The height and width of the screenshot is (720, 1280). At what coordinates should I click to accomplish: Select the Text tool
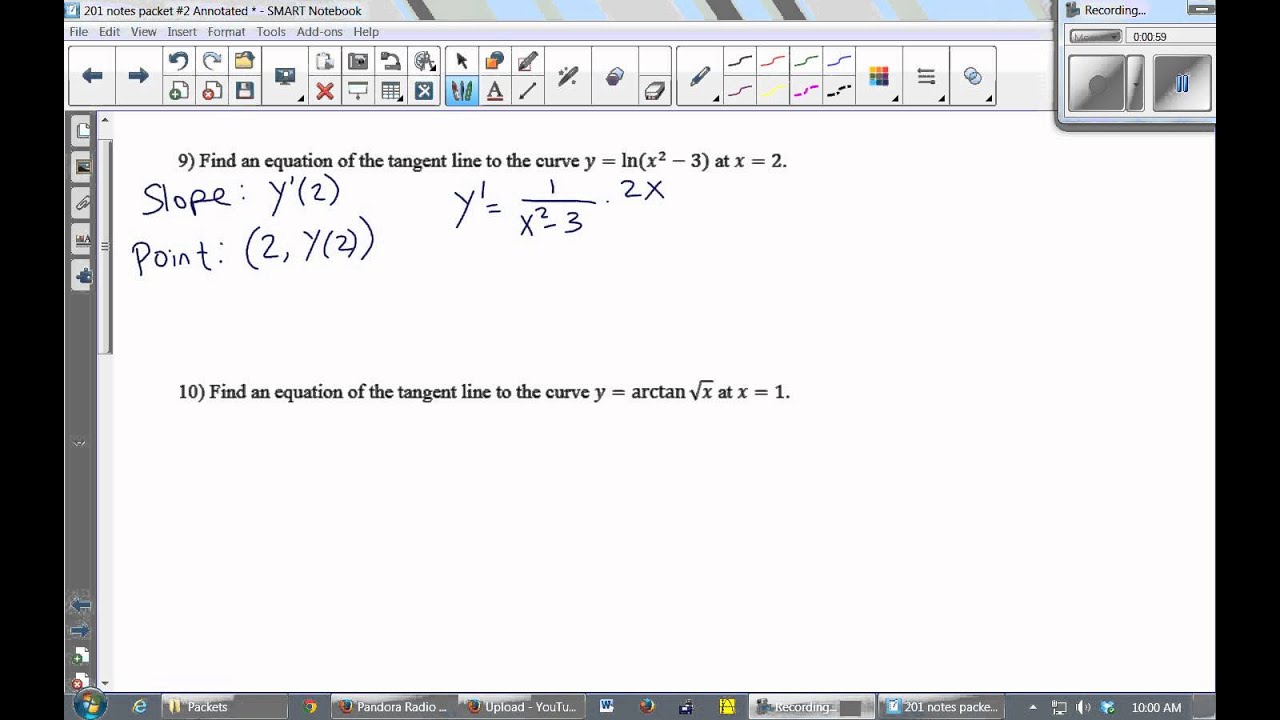point(494,91)
